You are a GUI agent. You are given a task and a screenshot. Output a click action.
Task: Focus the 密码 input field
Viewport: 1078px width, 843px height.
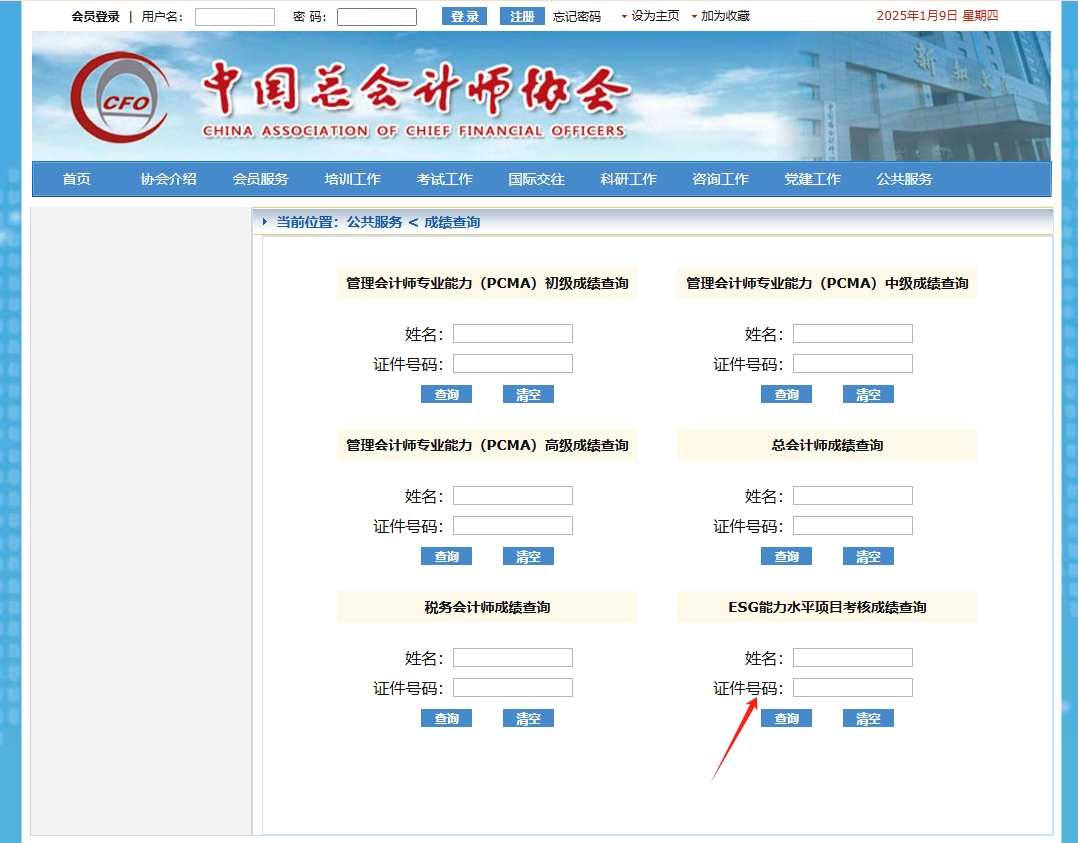[377, 17]
